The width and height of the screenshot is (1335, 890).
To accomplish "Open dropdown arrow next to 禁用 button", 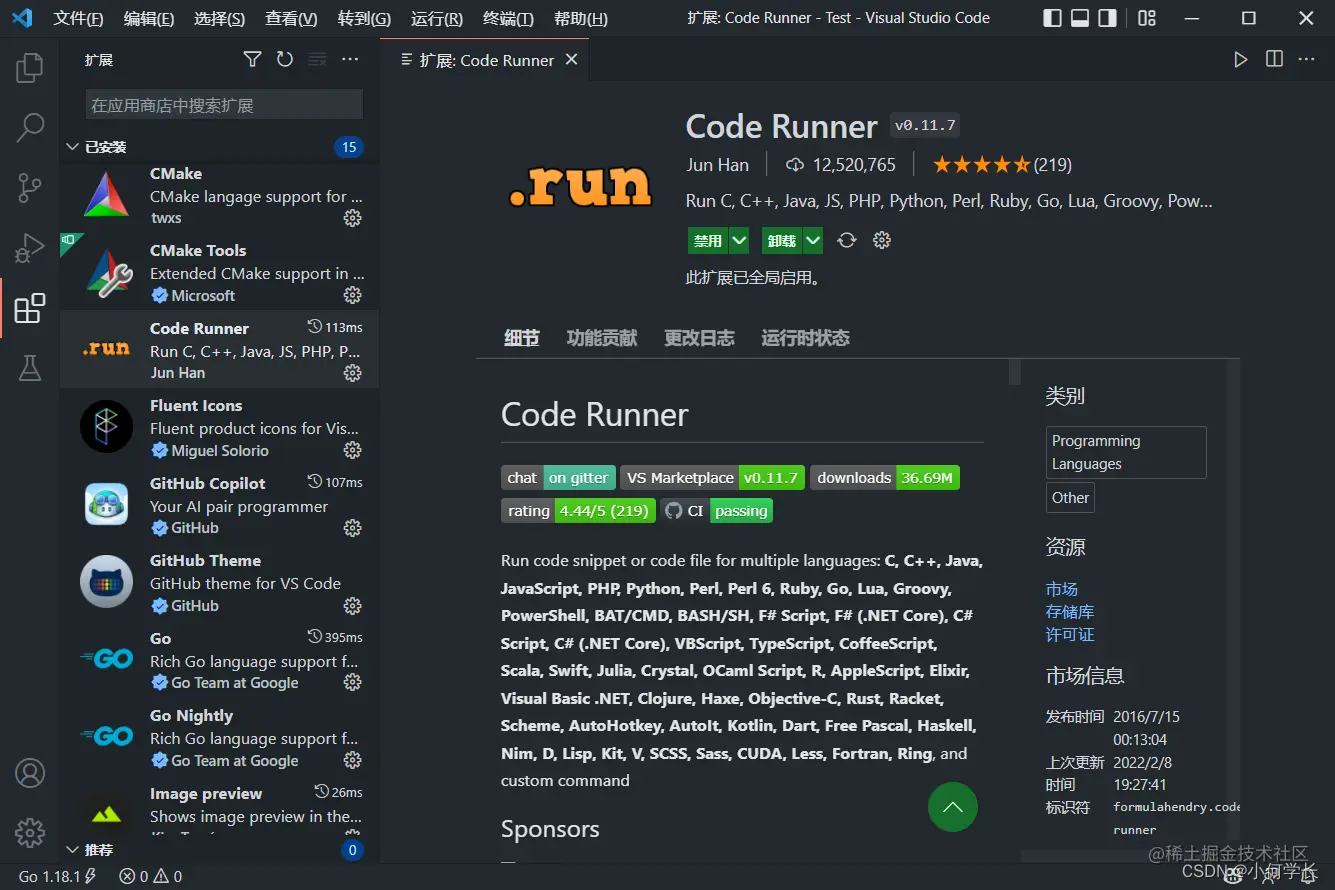I will (x=739, y=240).
